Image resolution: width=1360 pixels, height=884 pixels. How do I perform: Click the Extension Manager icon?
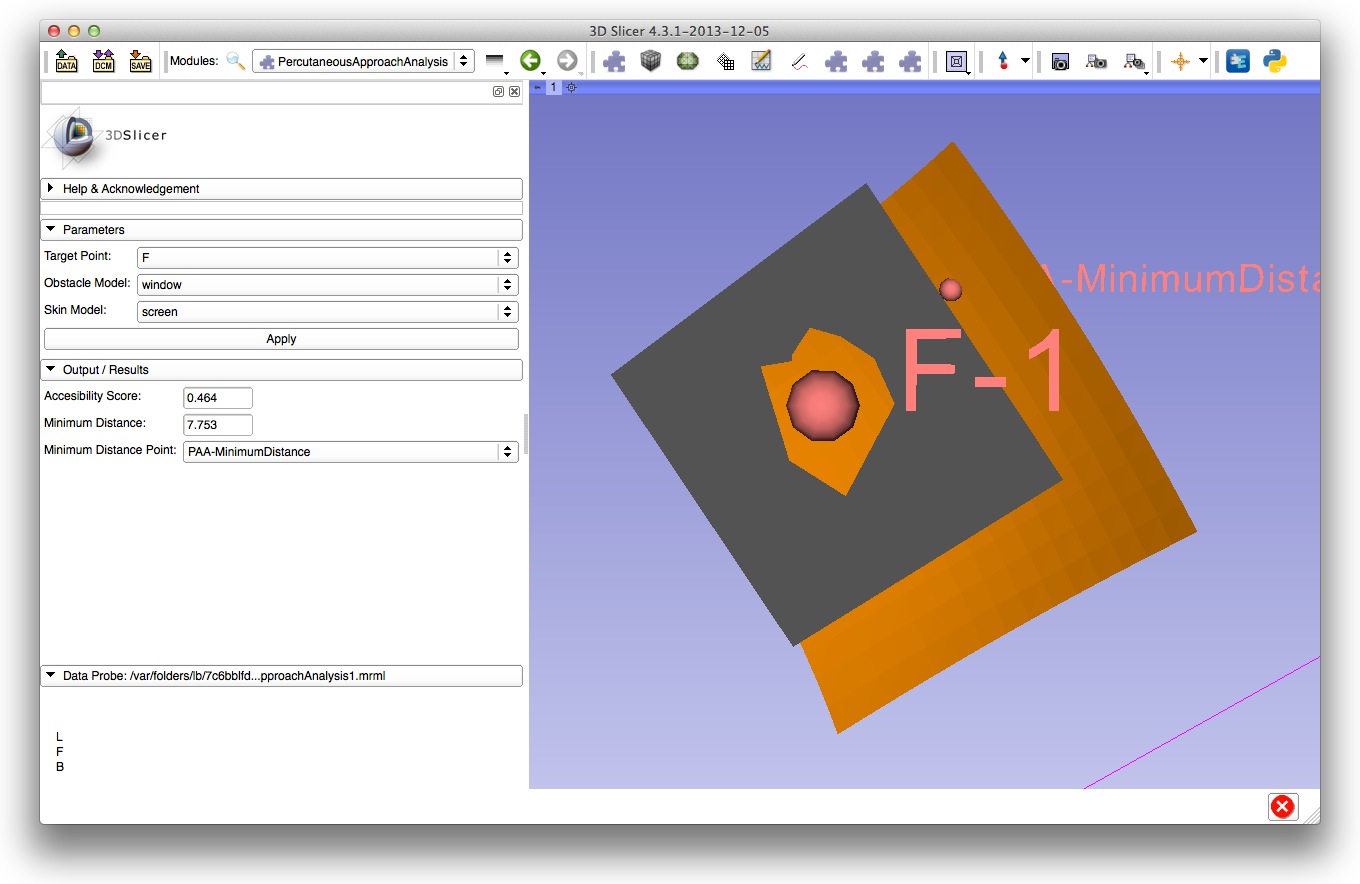1238,62
